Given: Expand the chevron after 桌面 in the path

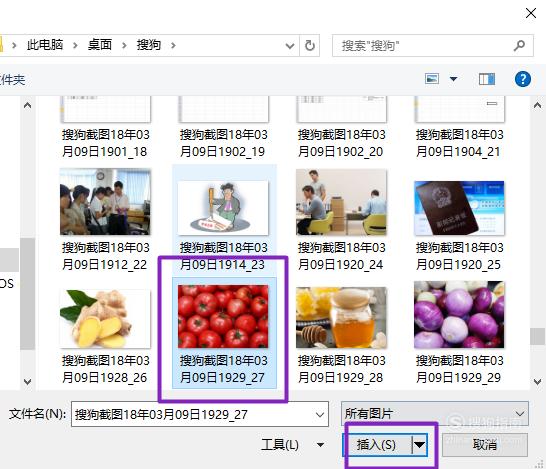Looking at the screenshot, I should pos(124,45).
